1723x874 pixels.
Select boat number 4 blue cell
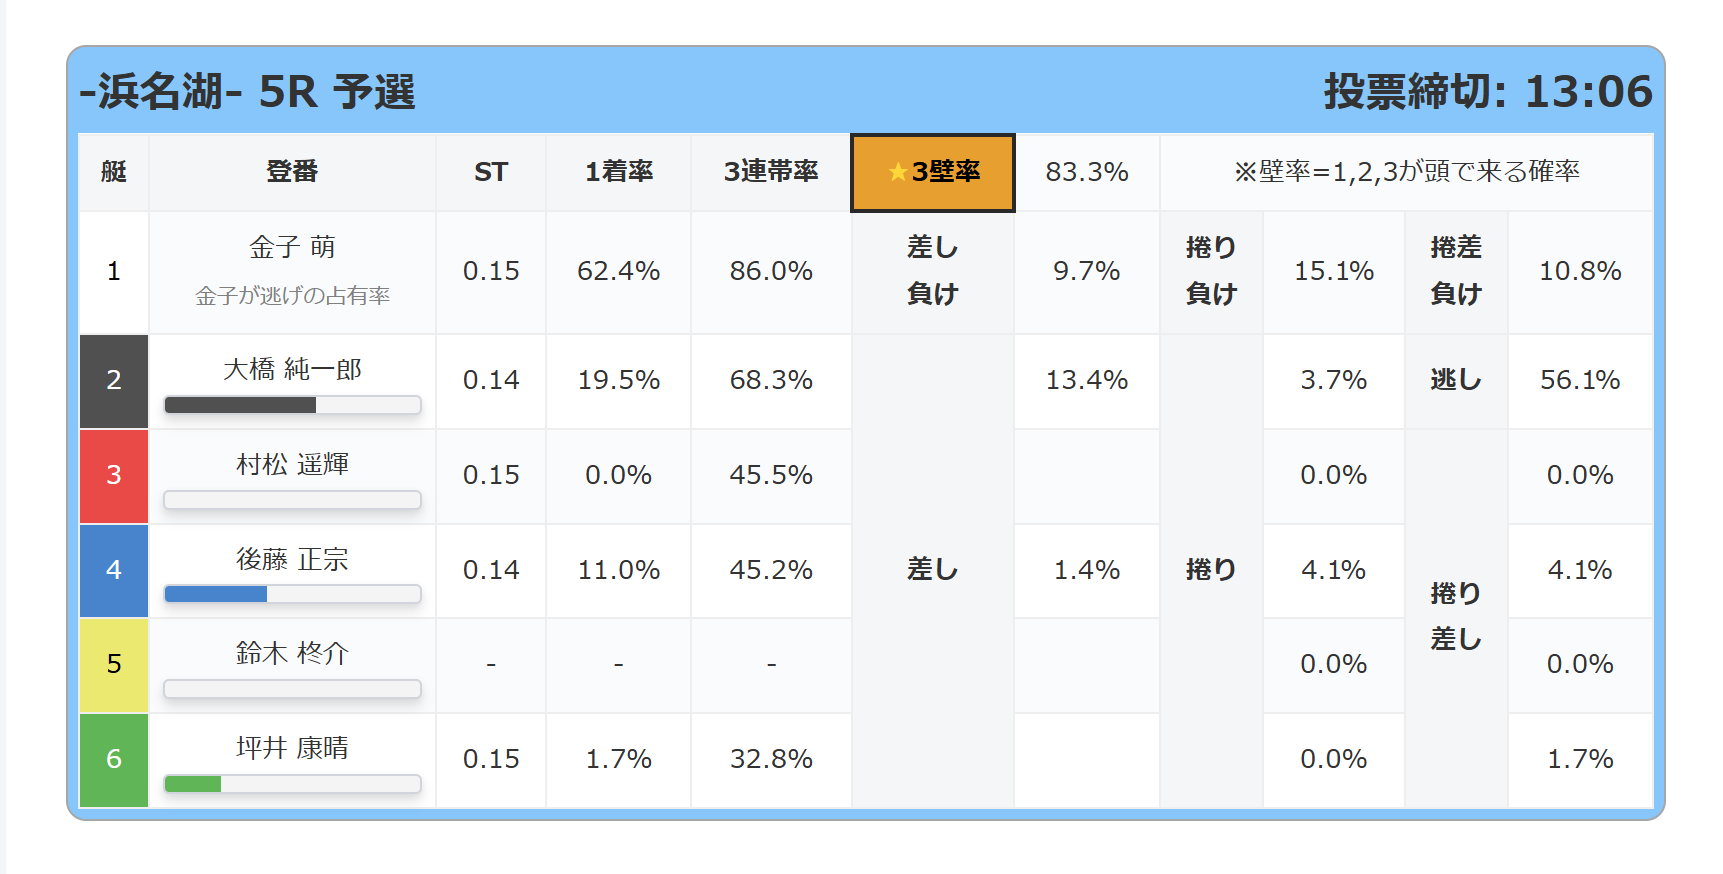click(x=114, y=570)
